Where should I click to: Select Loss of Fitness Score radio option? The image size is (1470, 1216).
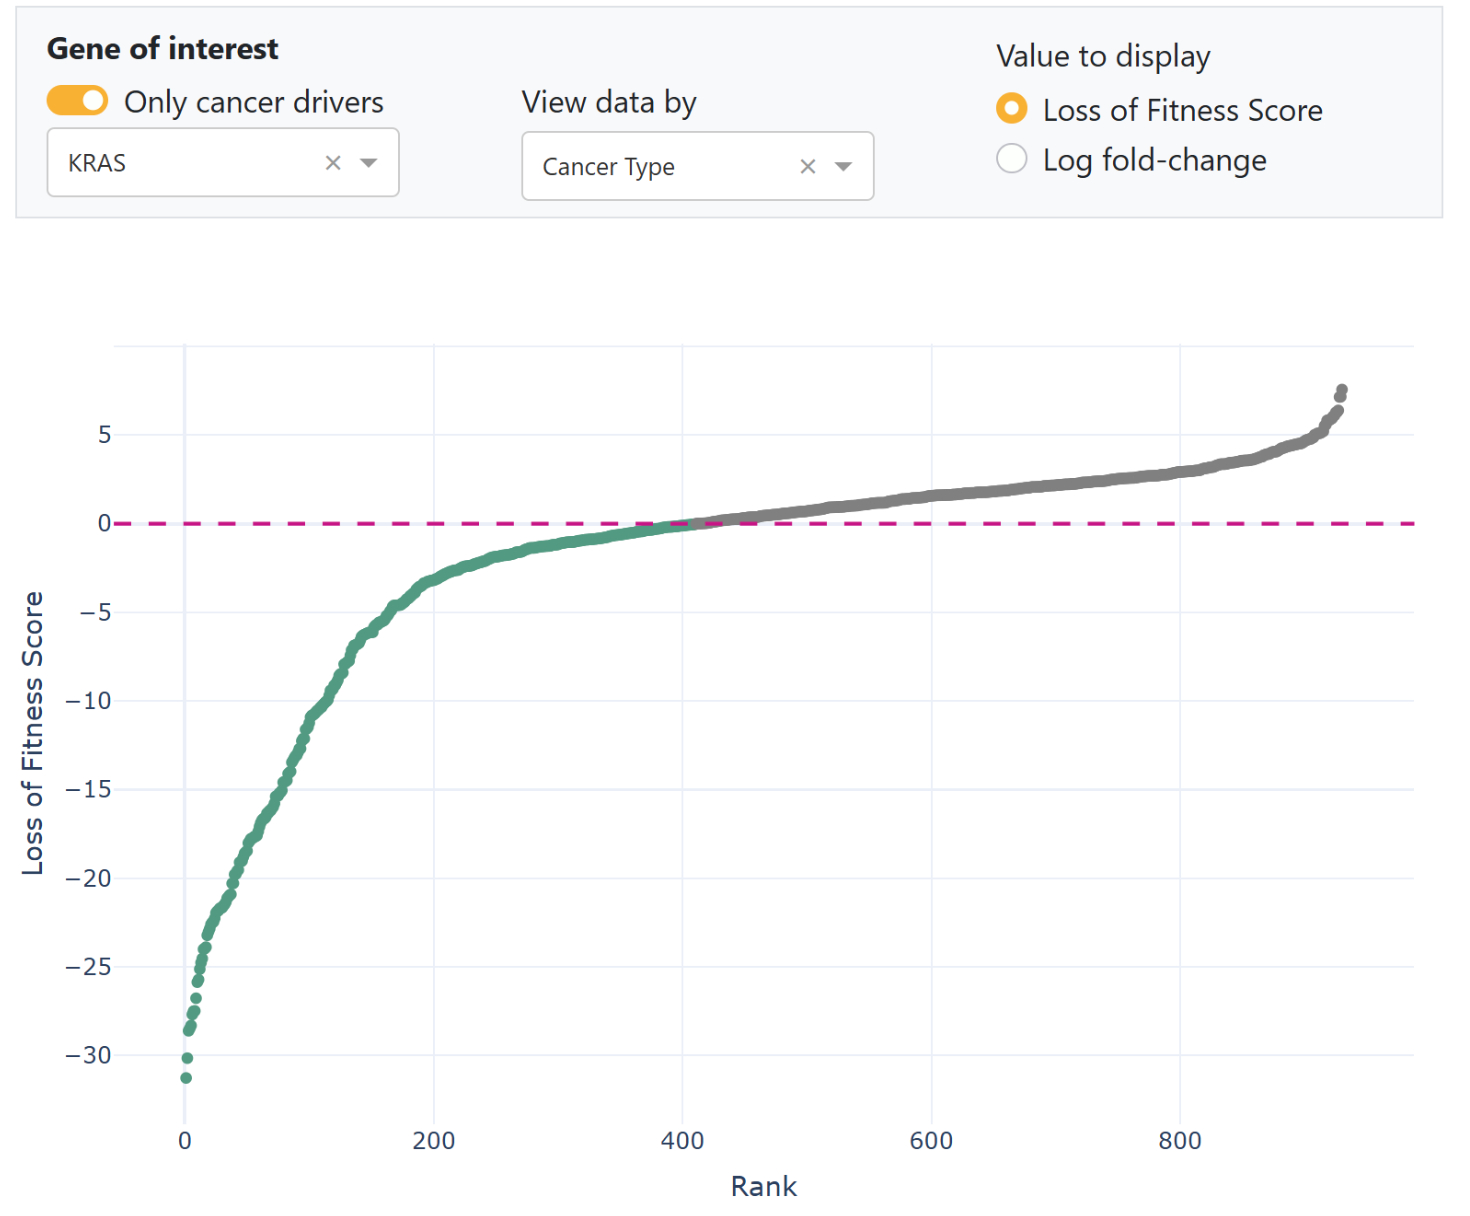(x=1012, y=109)
